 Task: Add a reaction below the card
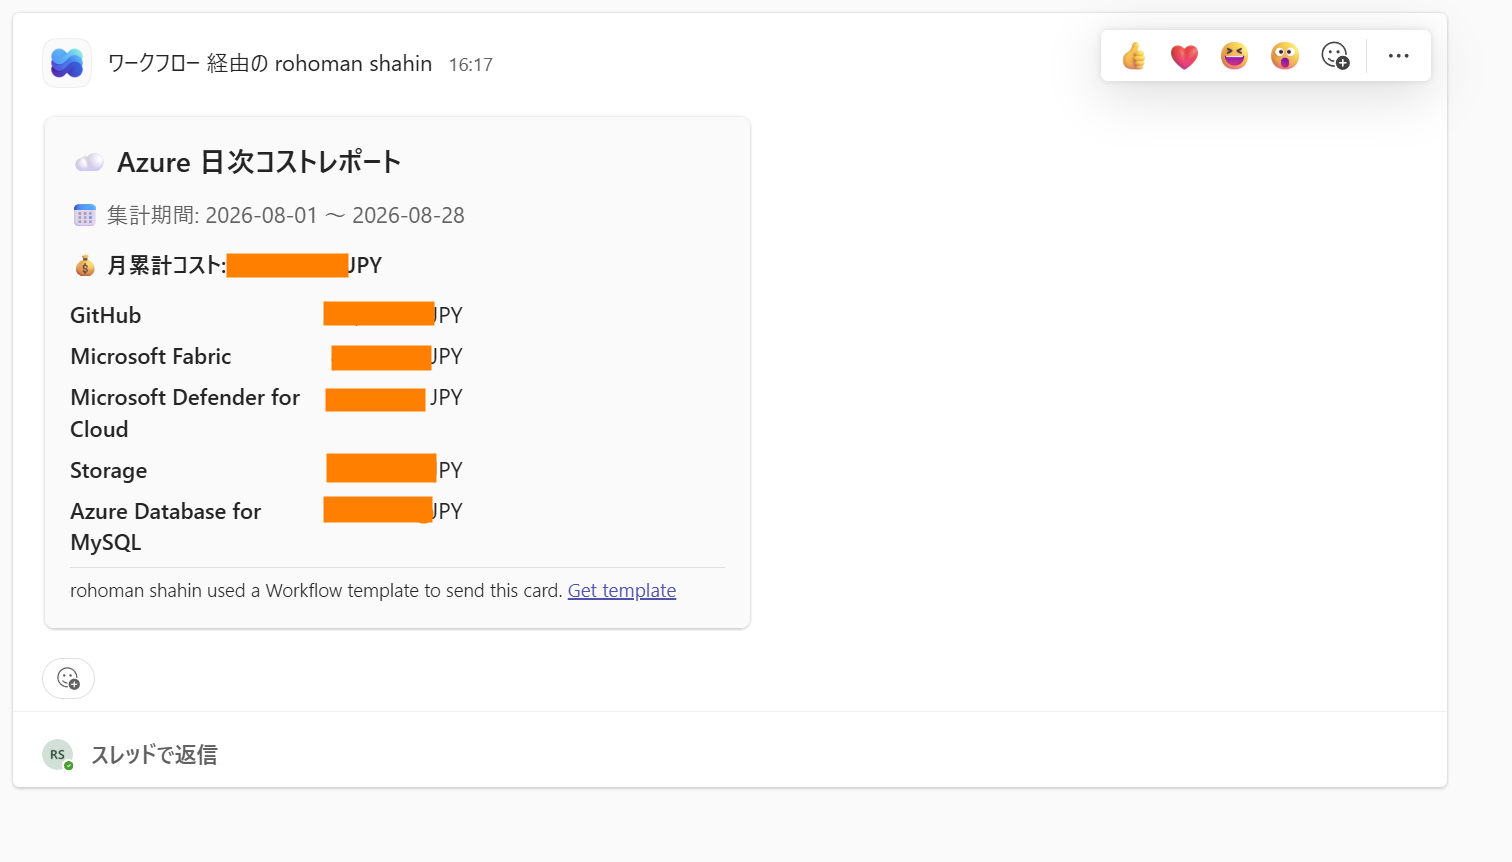click(x=68, y=678)
